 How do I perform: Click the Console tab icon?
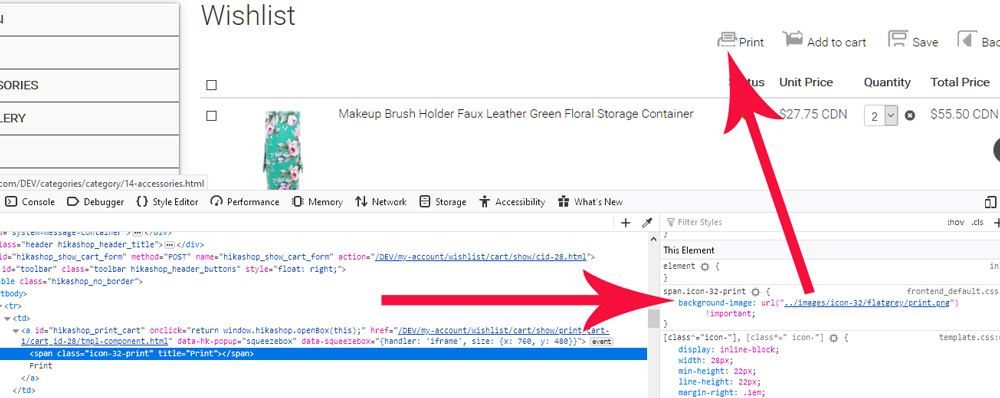click(x=11, y=202)
